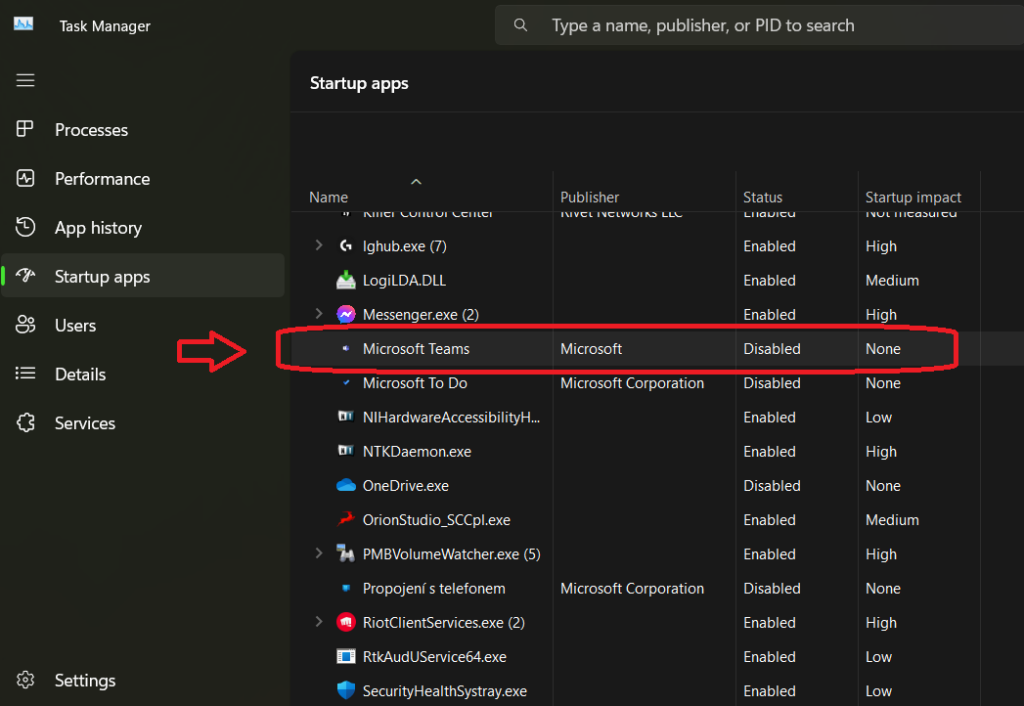Expand the RiotClientServices.exe (2) group
Screen dimensions: 1024x706
(x=319, y=622)
